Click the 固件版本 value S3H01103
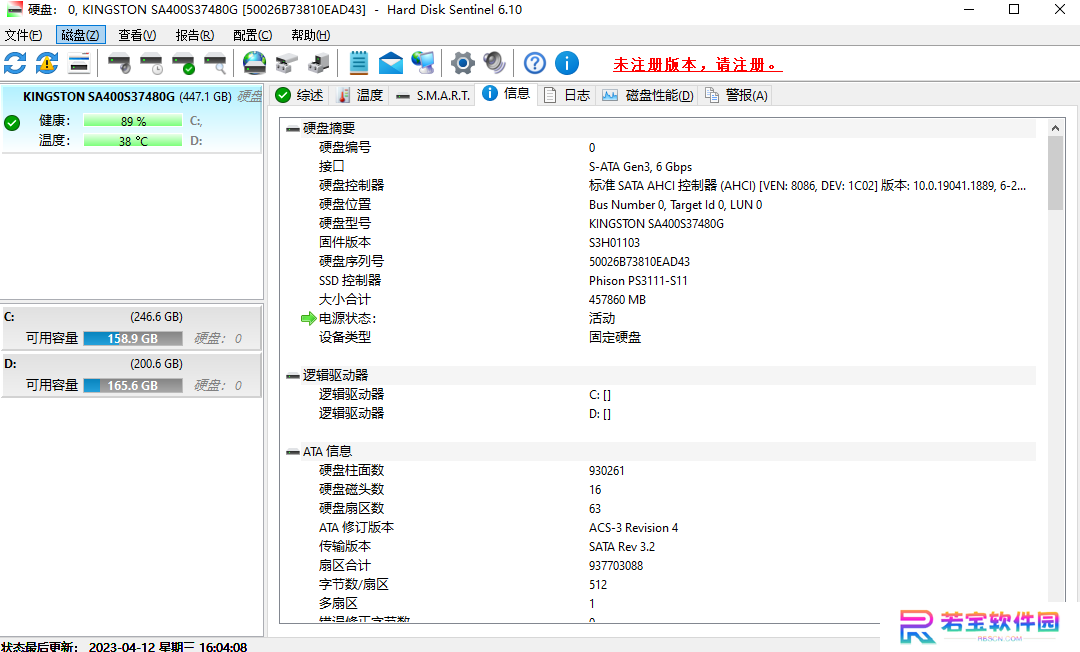Image resolution: width=1080 pixels, height=652 pixels. (614, 242)
